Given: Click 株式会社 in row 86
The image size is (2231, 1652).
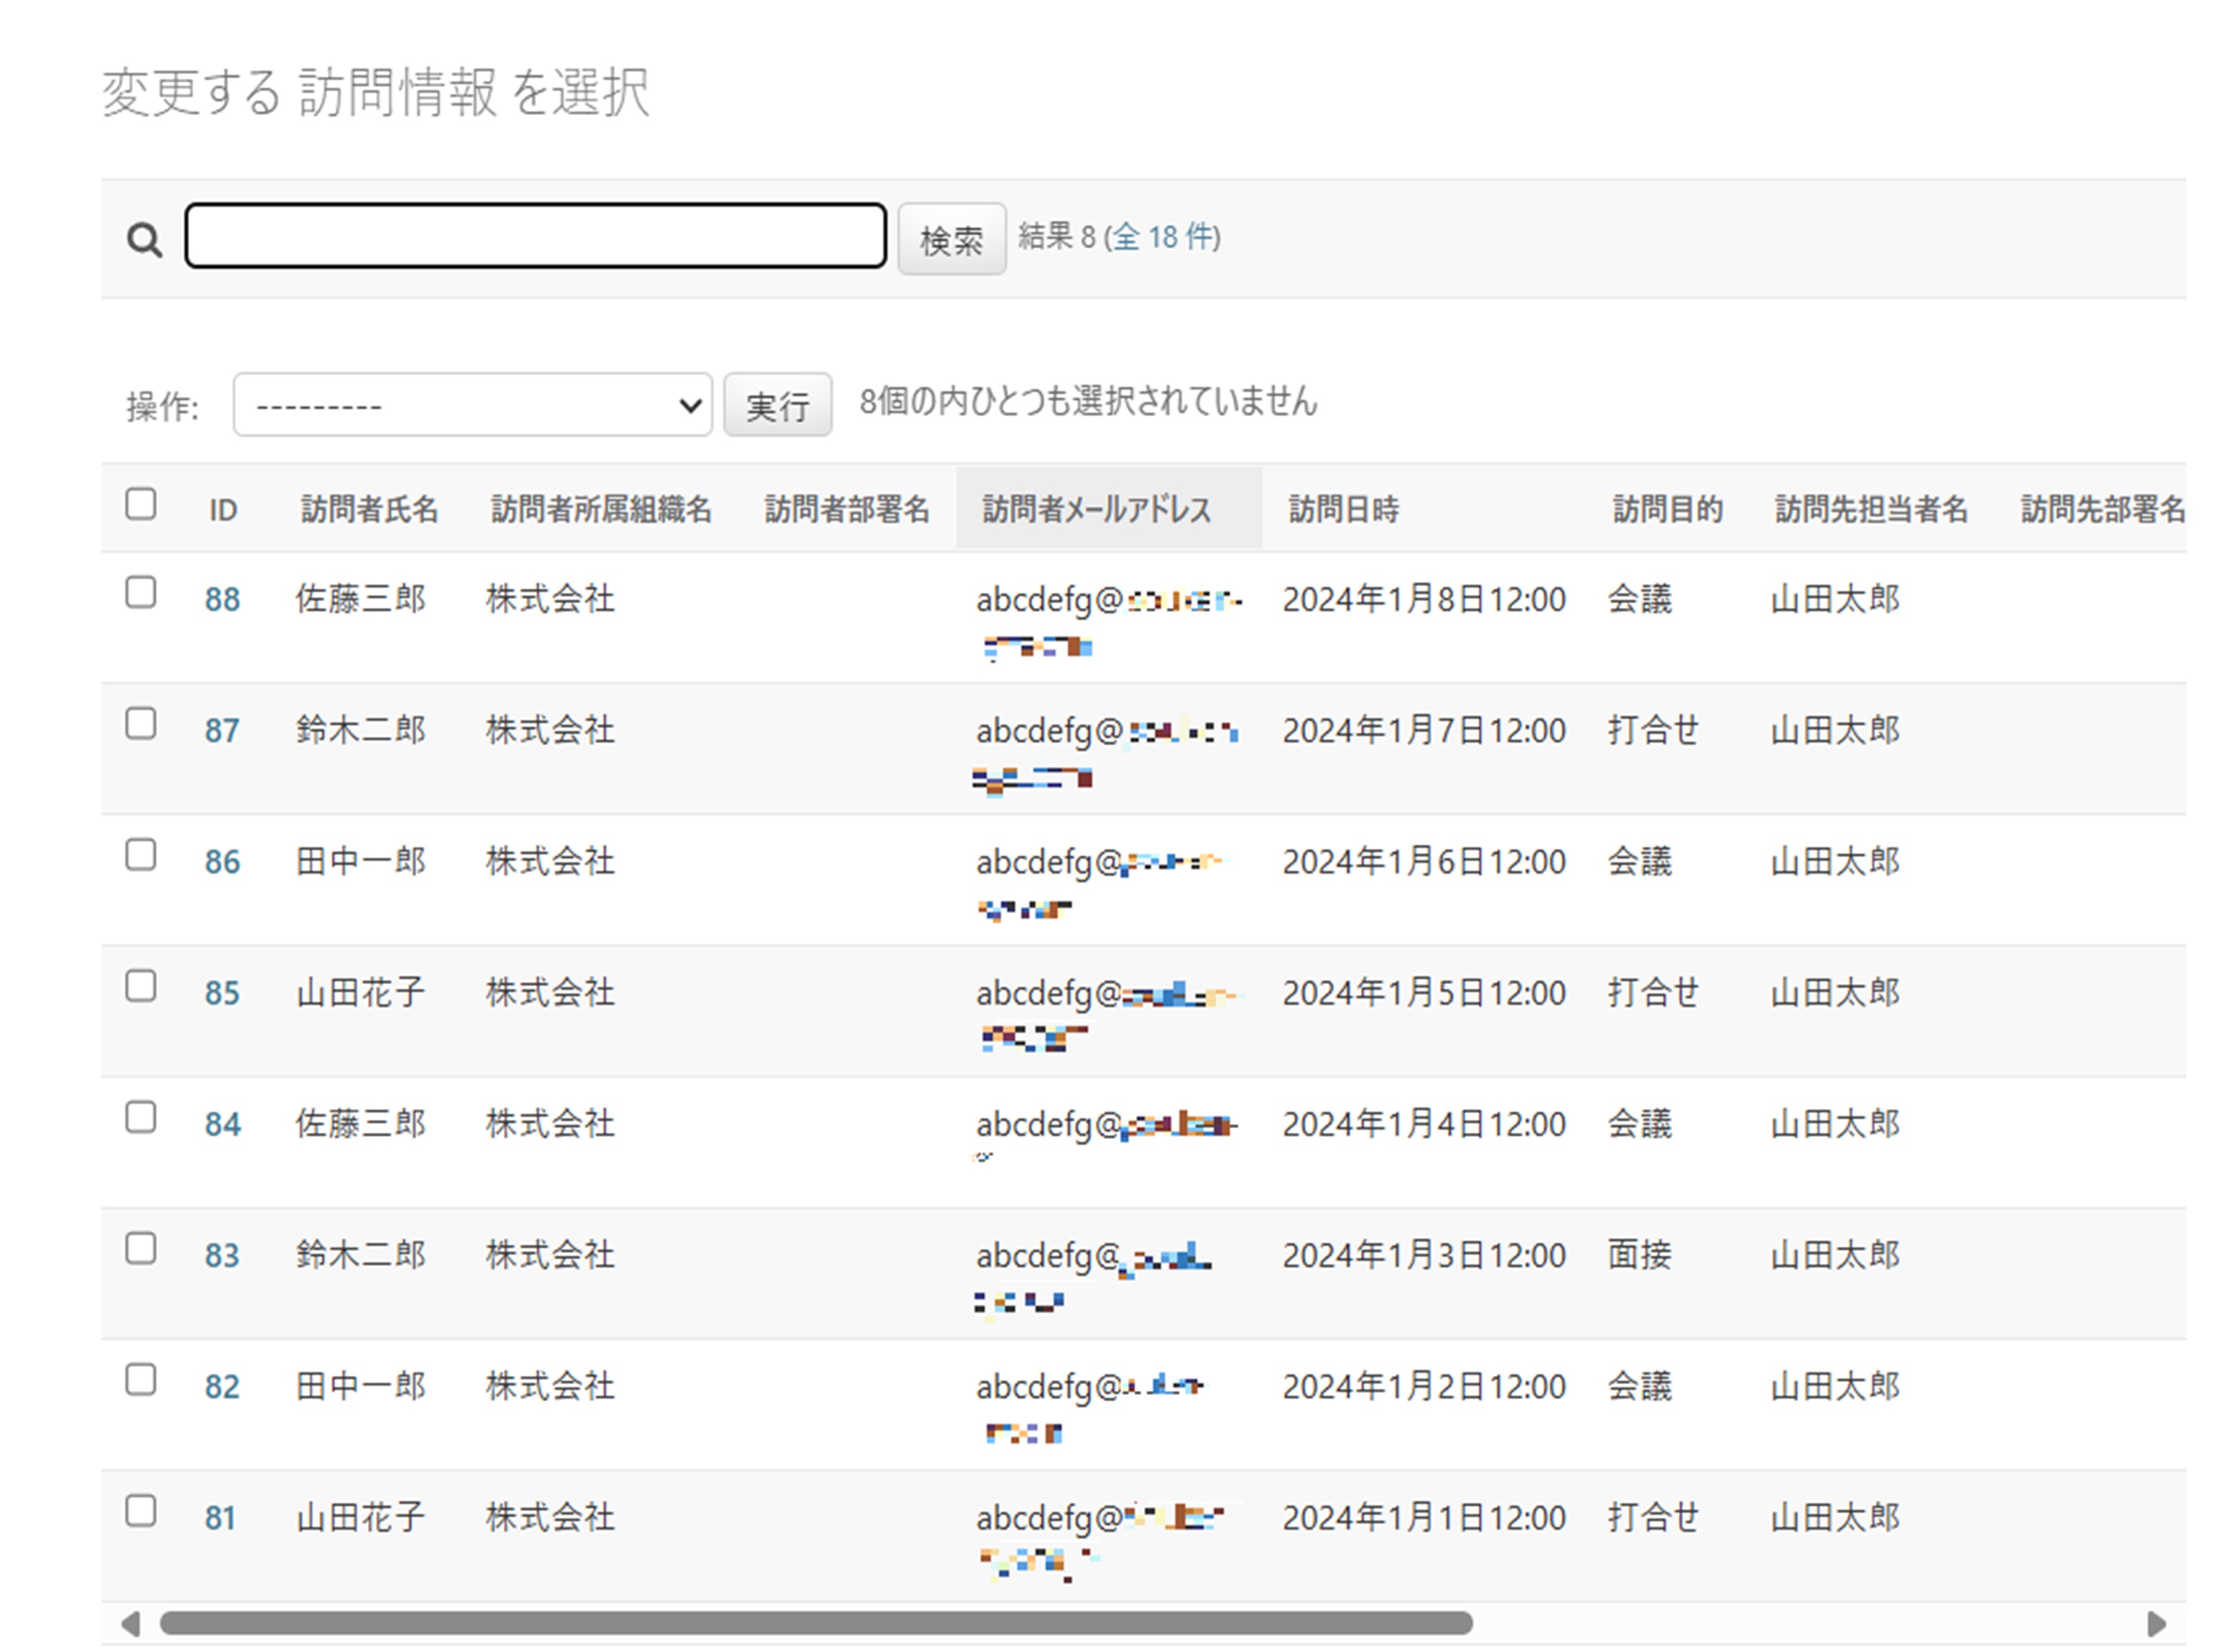Looking at the screenshot, I should tap(550, 860).
